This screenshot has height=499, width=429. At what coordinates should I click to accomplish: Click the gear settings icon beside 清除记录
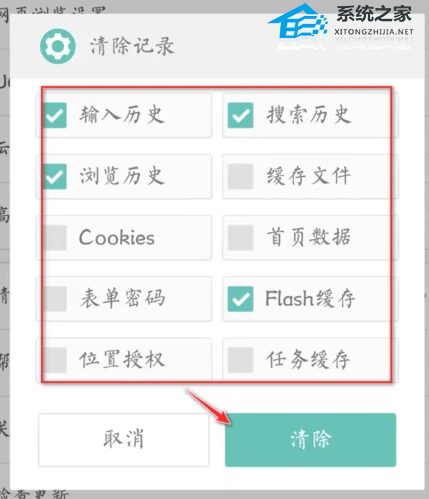coord(58,46)
